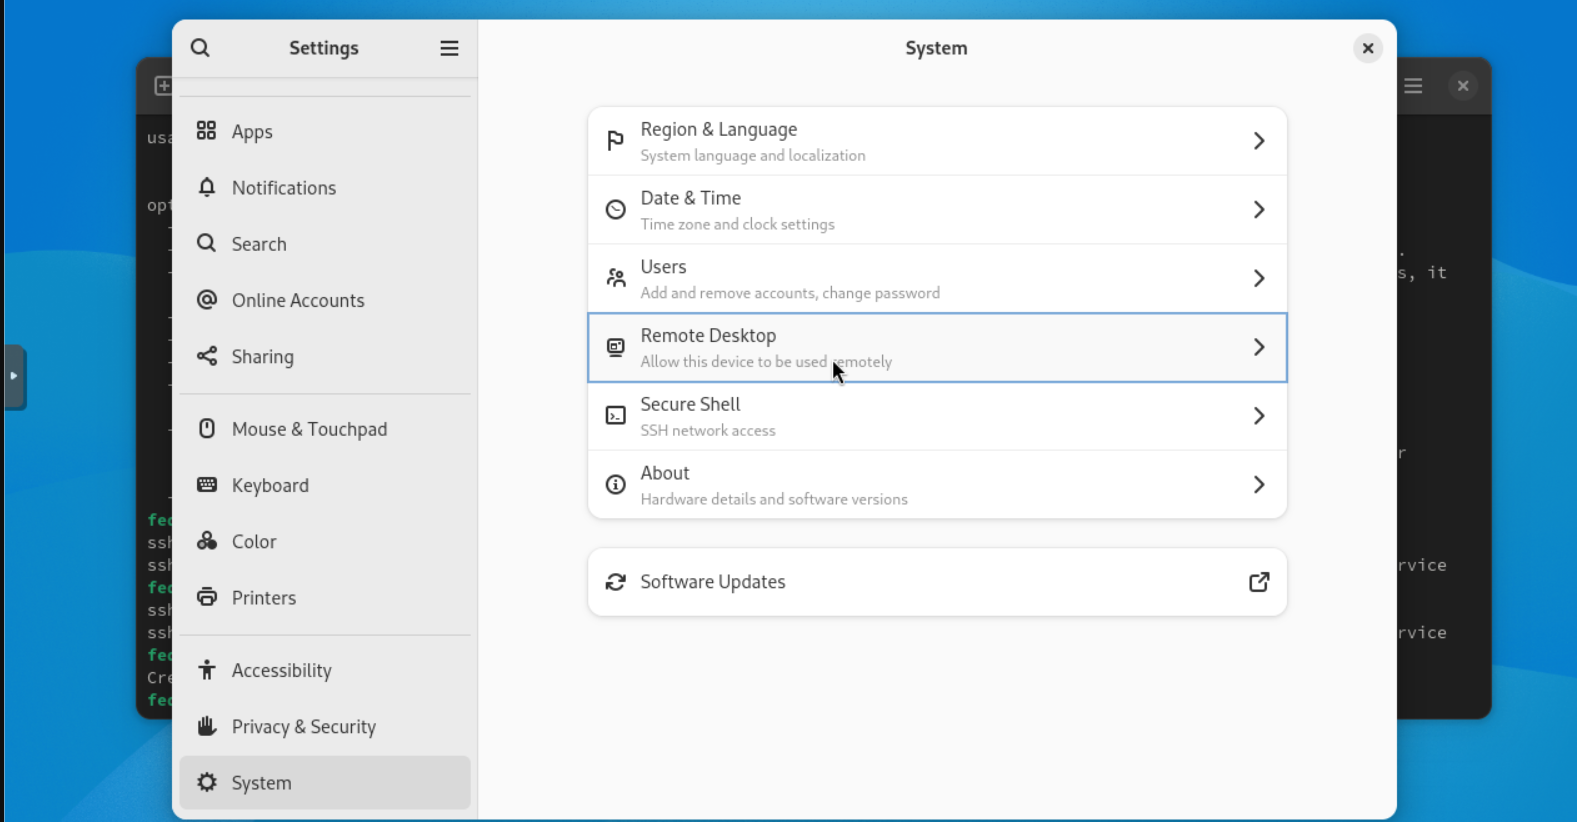Select Sharing in the sidebar

(325, 356)
